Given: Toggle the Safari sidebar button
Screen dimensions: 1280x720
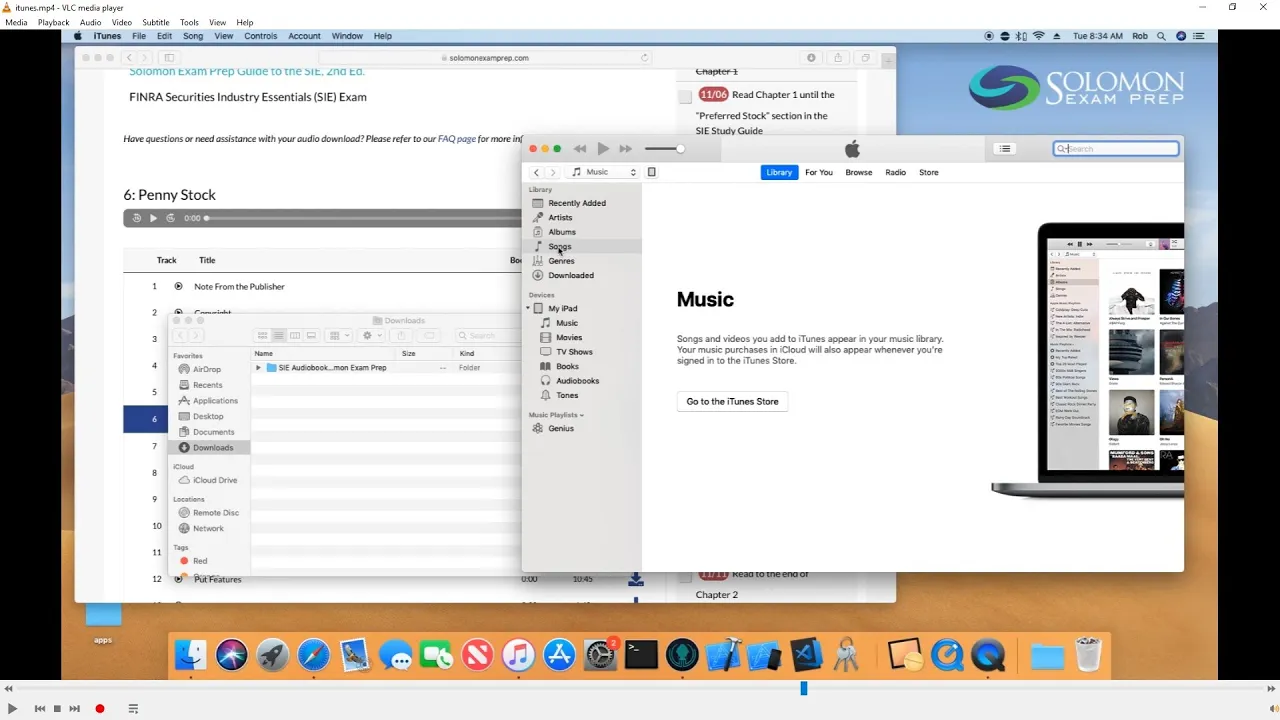Looking at the screenshot, I should tap(169, 58).
